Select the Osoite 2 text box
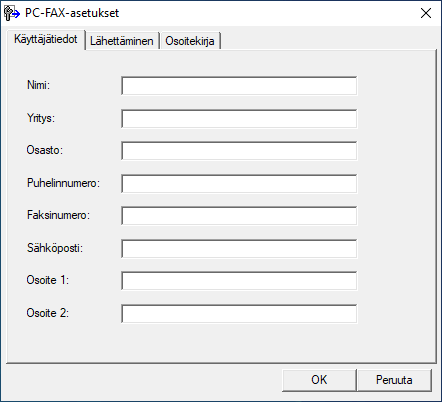Viewport: 442px width, 402px height. [x=239, y=313]
